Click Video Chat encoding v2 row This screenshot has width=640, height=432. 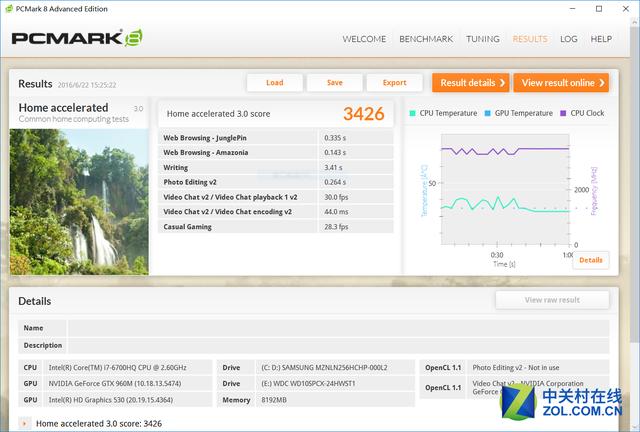pyautogui.click(x=276, y=212)
